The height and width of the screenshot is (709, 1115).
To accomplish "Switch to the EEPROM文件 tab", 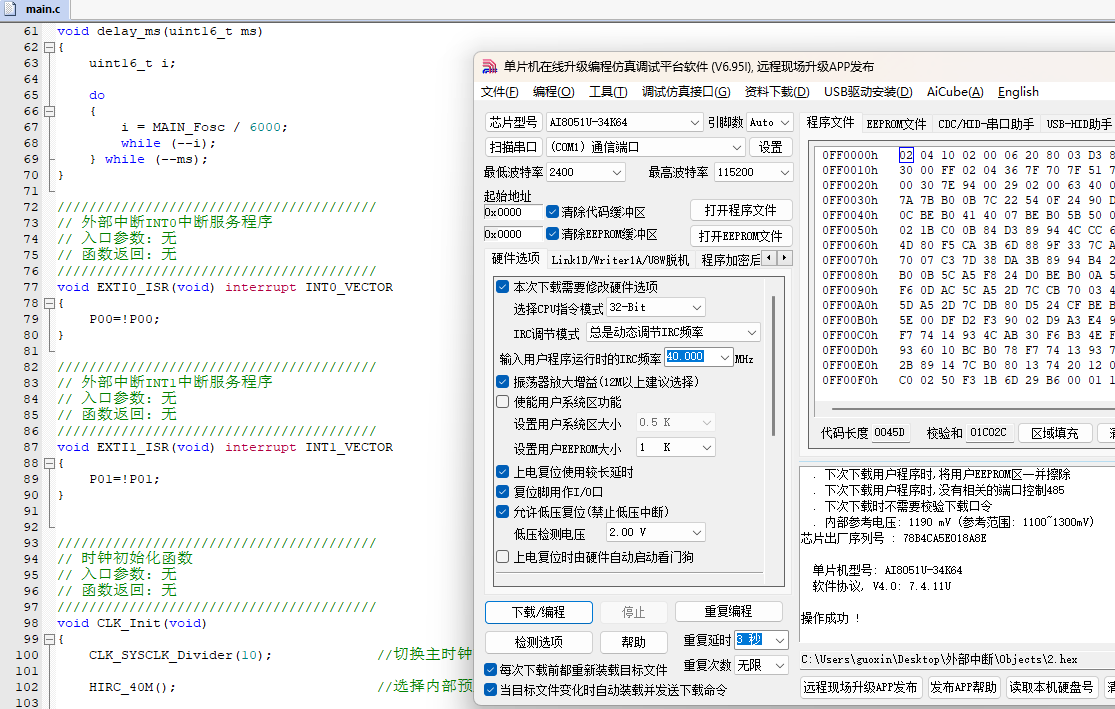I will [896, 124].
